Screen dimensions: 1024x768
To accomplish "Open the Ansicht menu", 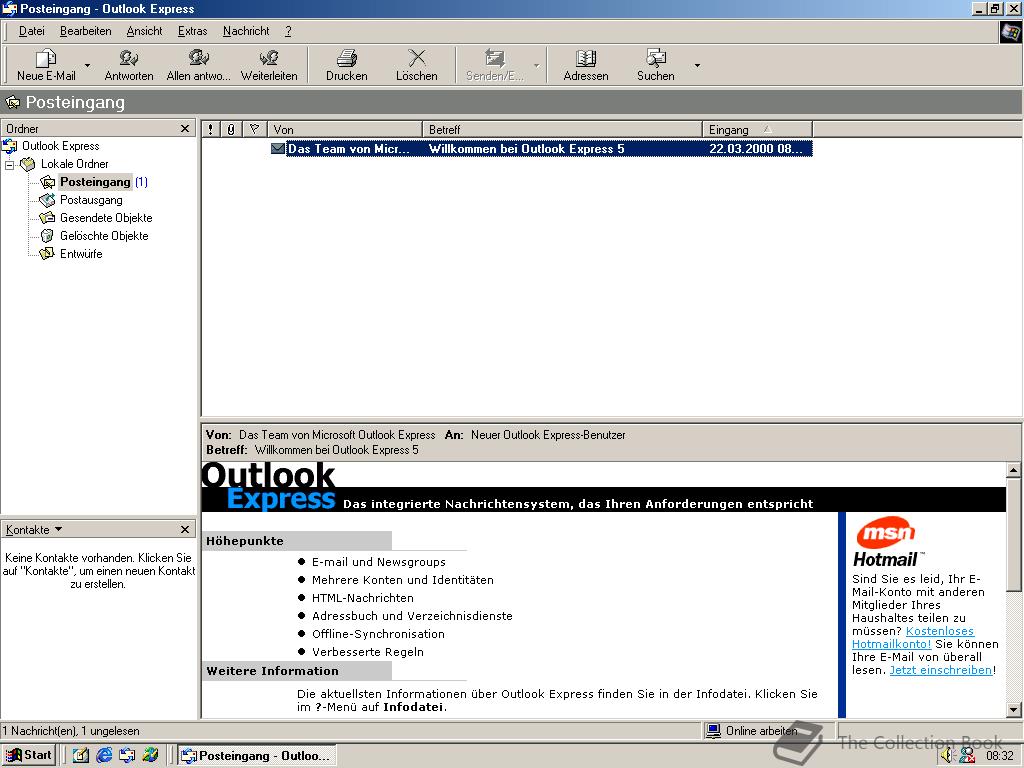I will tap(144, 31).
